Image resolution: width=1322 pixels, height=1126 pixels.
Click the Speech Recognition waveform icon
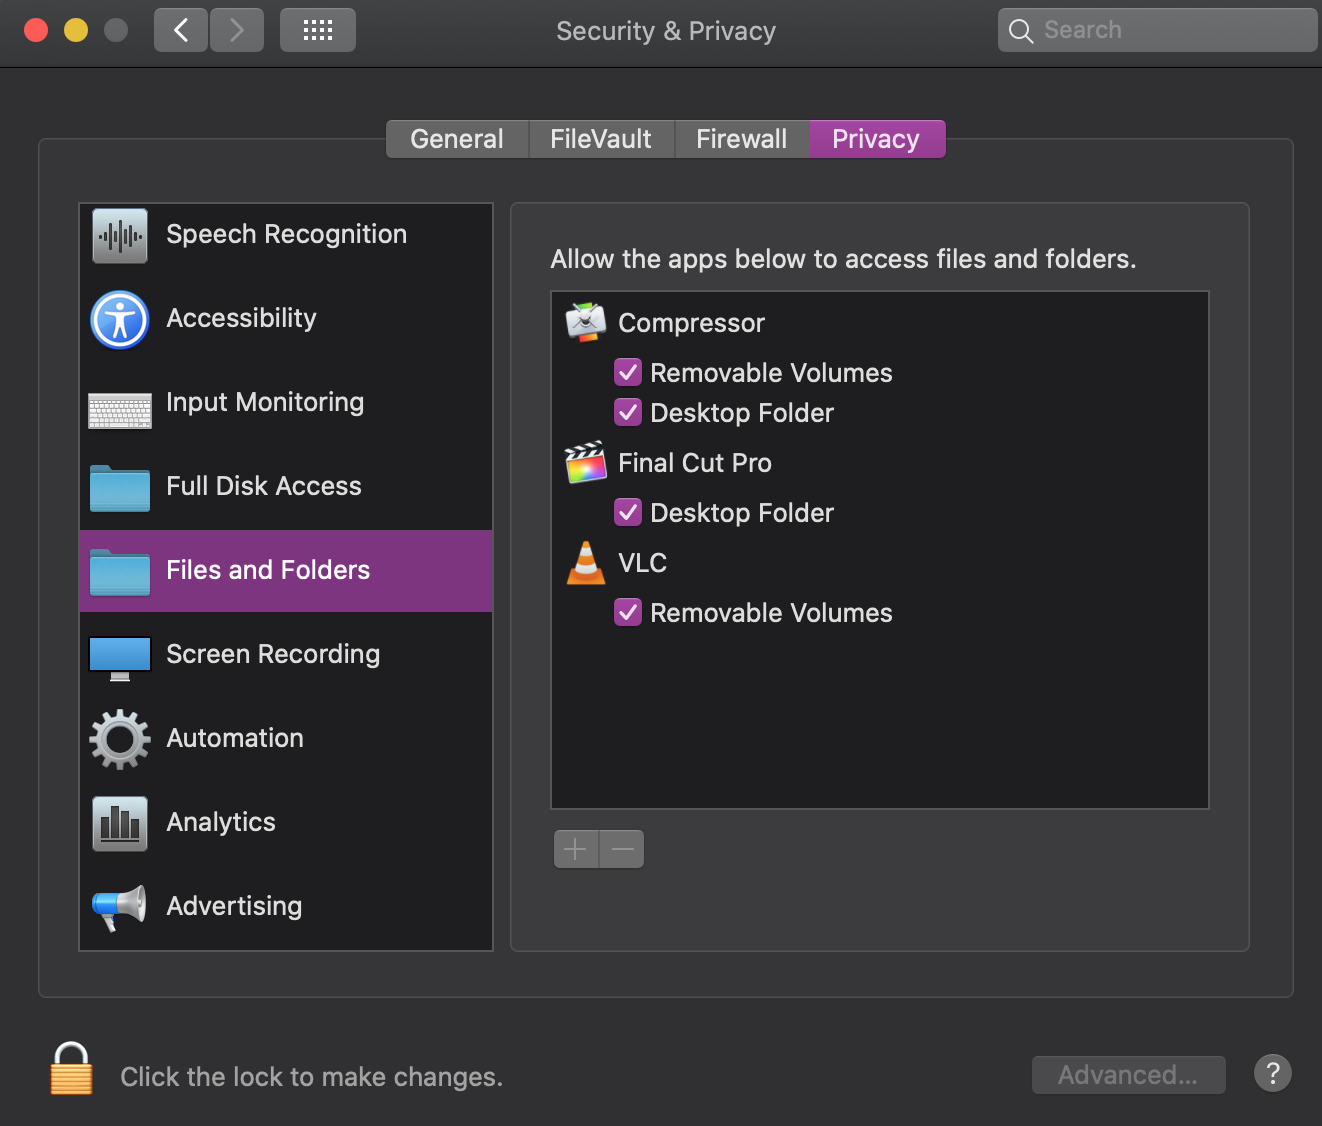click(120, 236)
